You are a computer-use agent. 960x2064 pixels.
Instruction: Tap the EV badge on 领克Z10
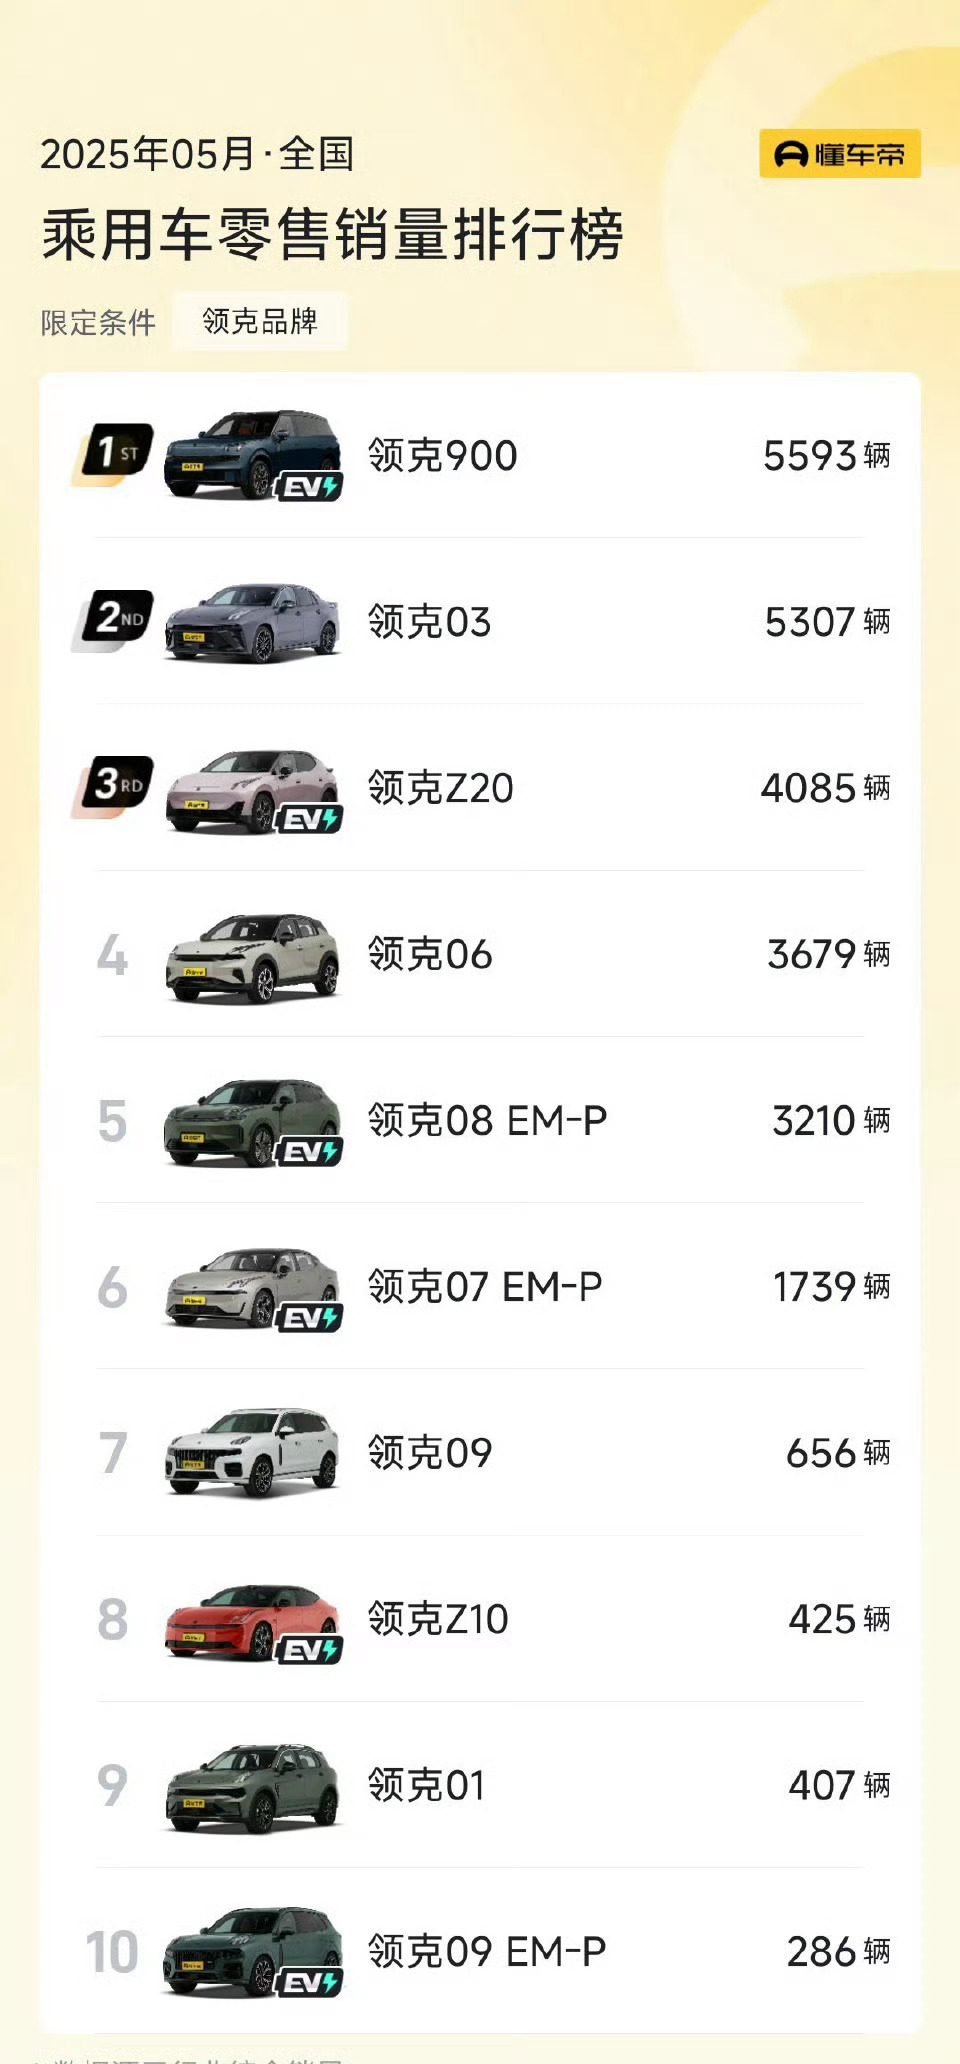click(x=310, y=1649)
